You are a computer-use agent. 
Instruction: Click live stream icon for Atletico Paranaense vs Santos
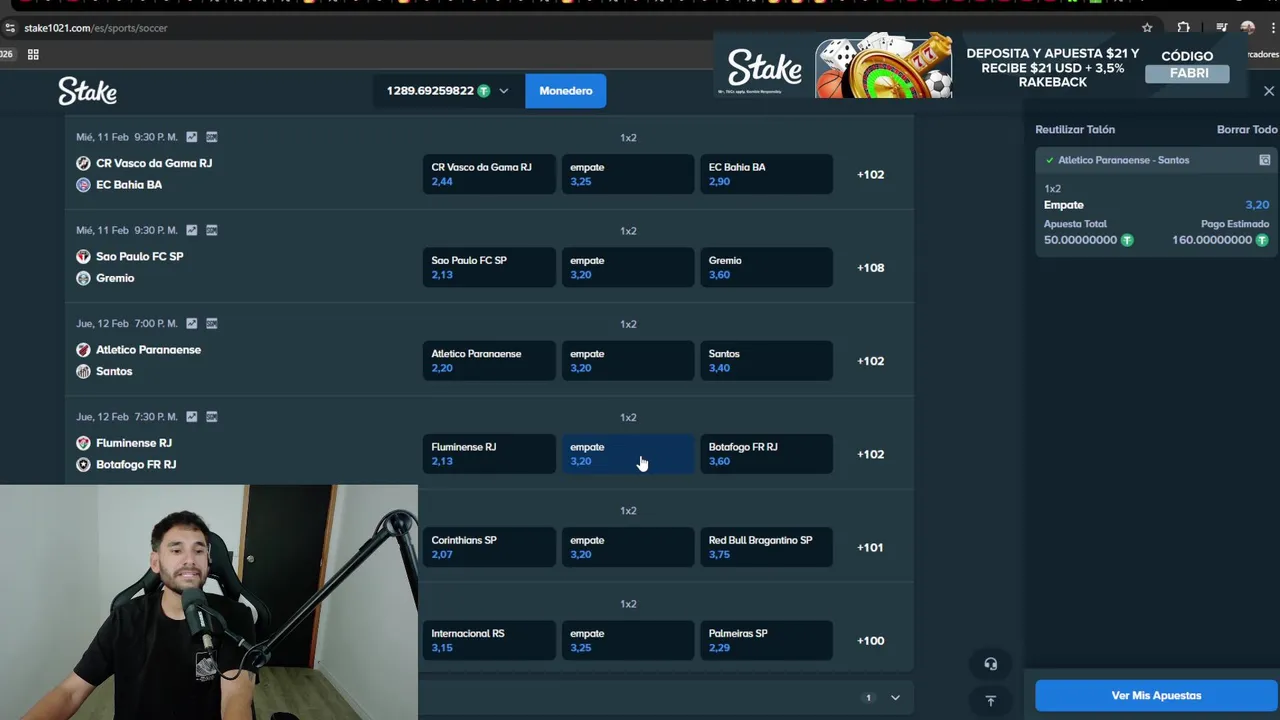(211, 323)
